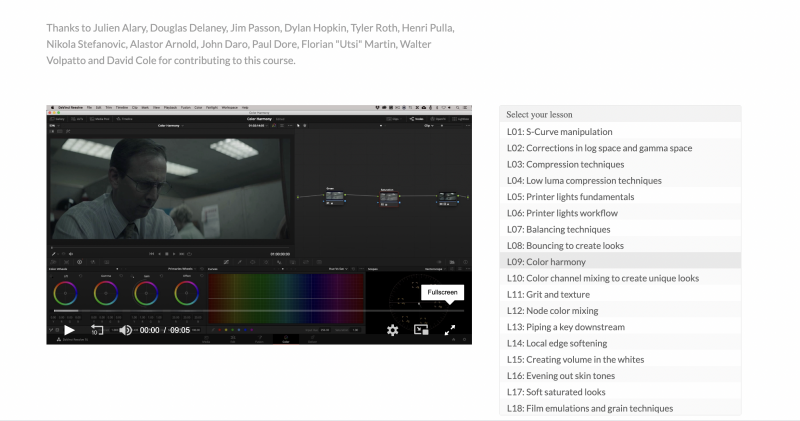Enable picture-in-picture mode icon
This screenshot has width=800, height=421.
coord(421,330)
